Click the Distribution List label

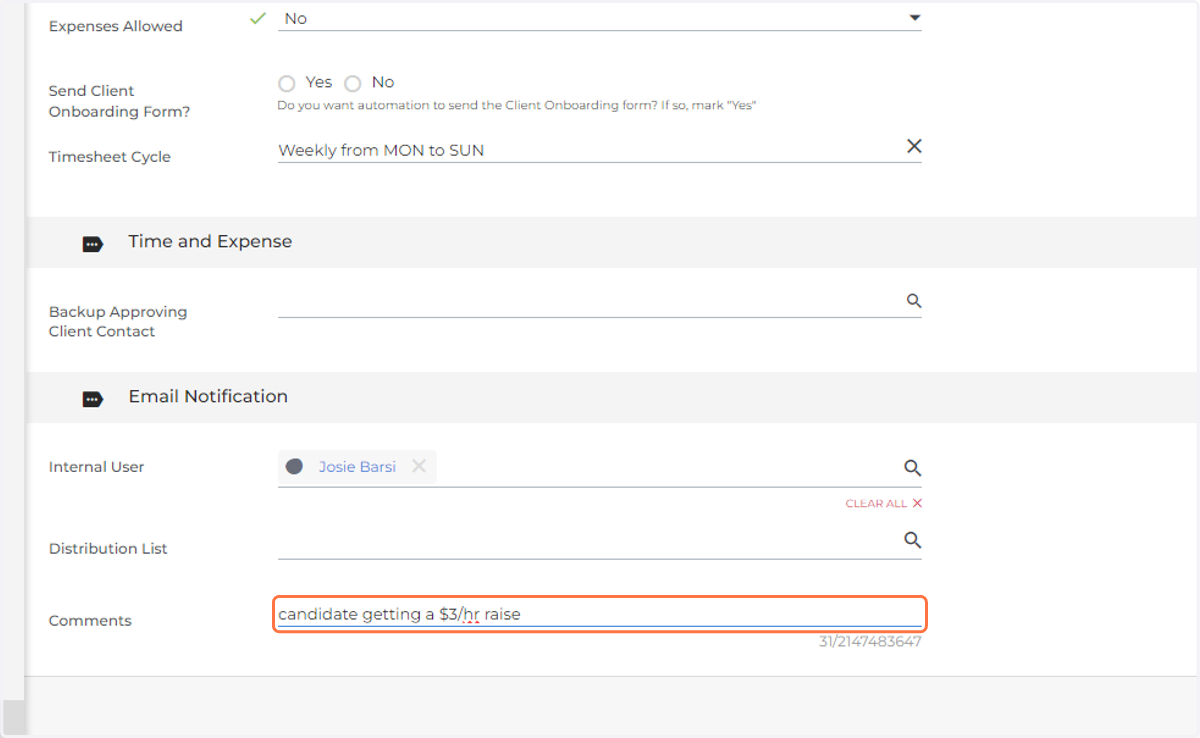tap(108, 549)
